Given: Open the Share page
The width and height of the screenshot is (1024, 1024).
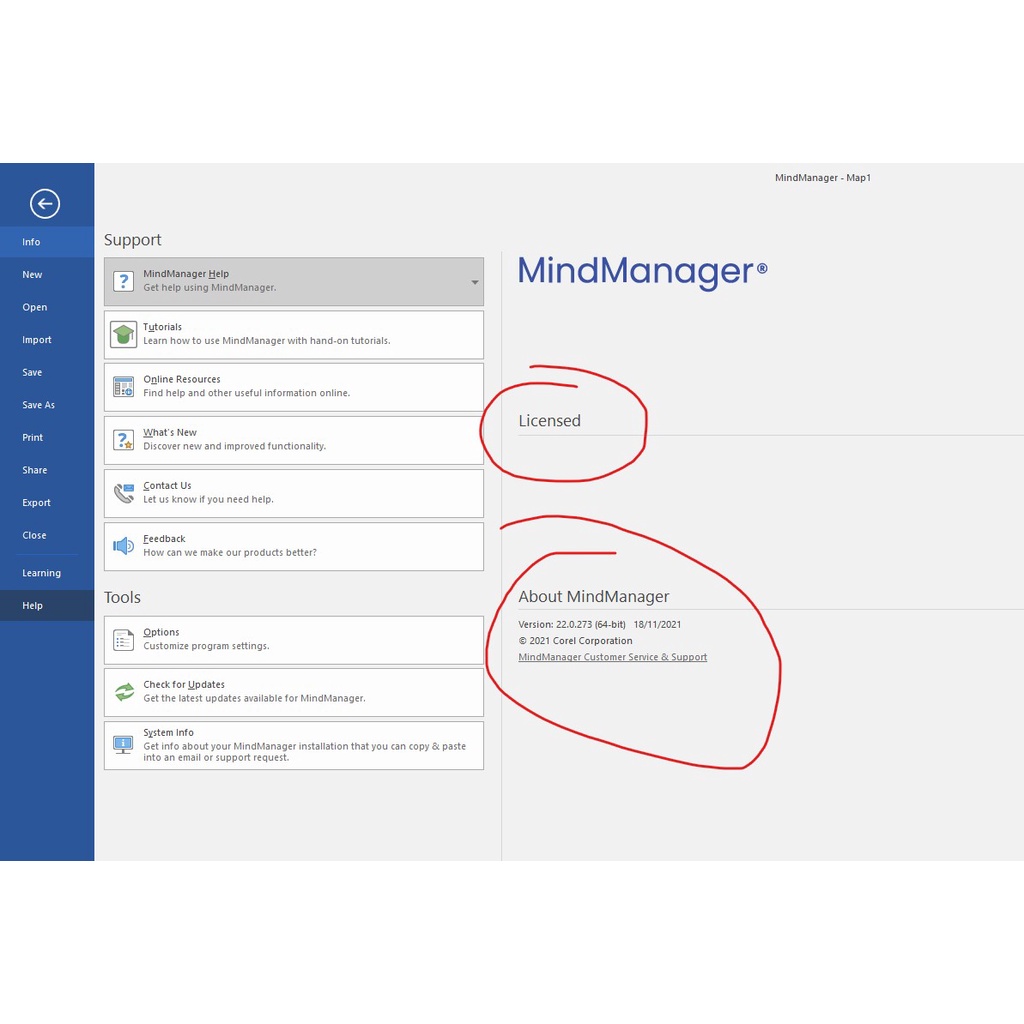Looking at the screenshot, I should click(47, 470).
